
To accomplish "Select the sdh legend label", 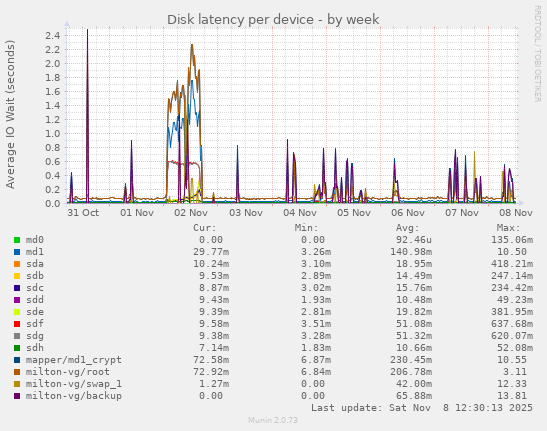I will (35, 348).
